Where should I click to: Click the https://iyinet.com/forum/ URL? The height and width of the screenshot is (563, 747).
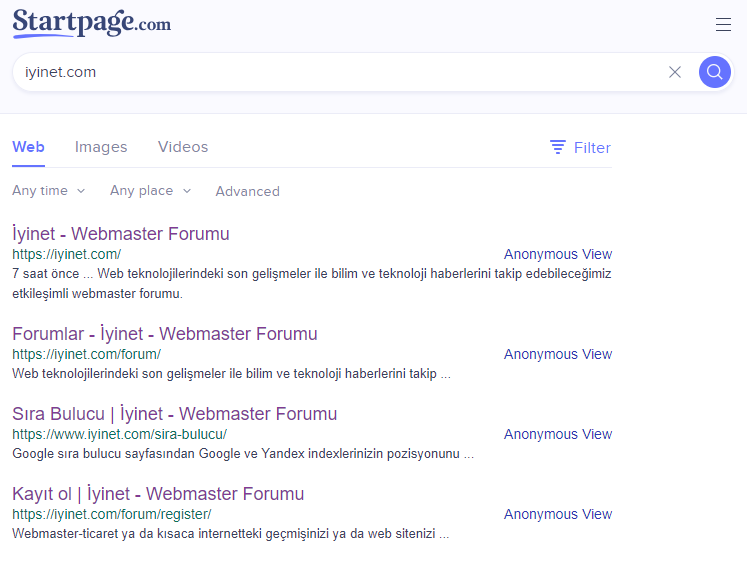coord(87,354)
